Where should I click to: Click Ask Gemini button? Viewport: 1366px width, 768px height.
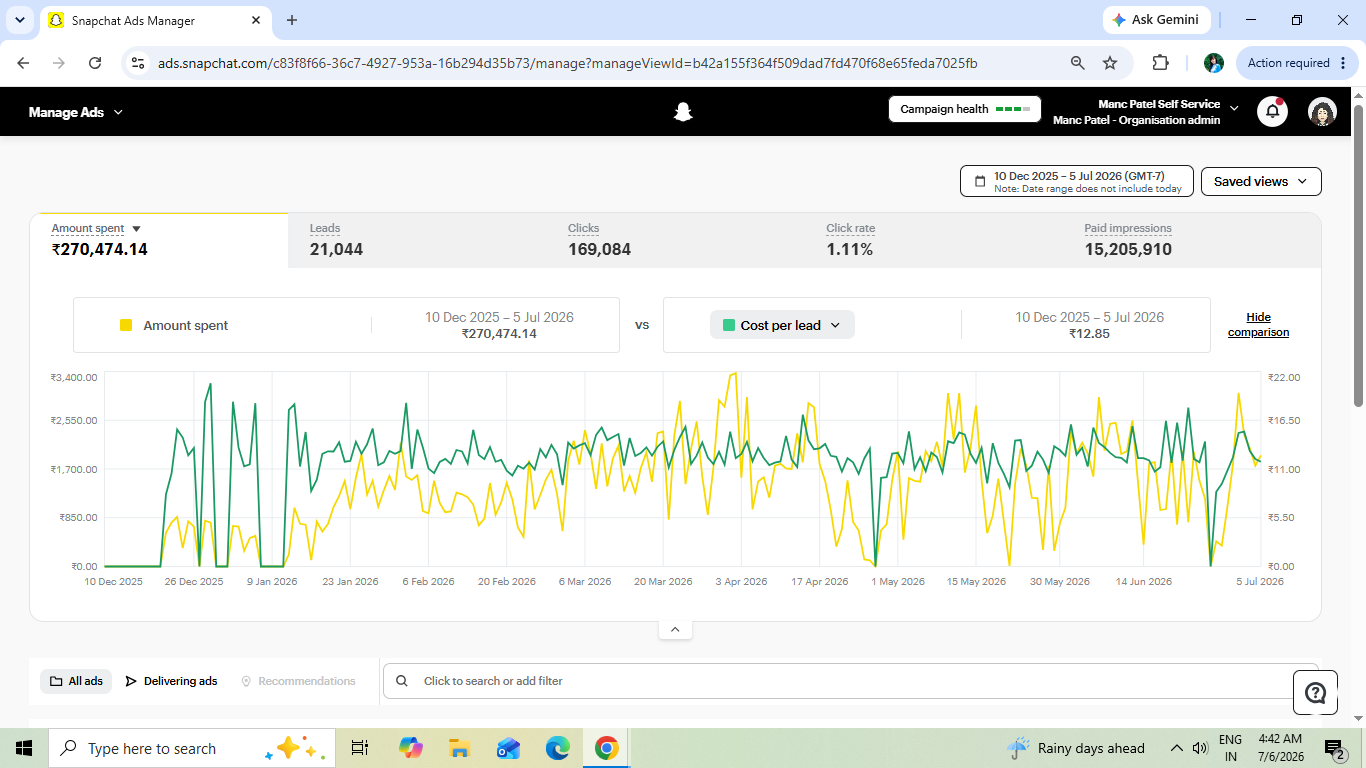1157,20
